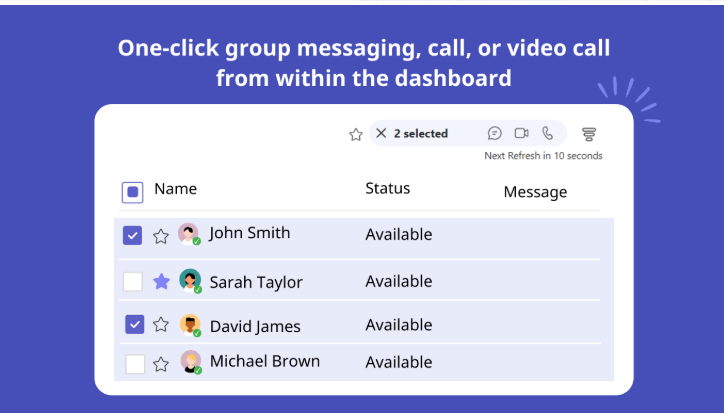724x413 pixels.
Task: Check Michael Brown's checkbox
Action: [x=135, y=364]
